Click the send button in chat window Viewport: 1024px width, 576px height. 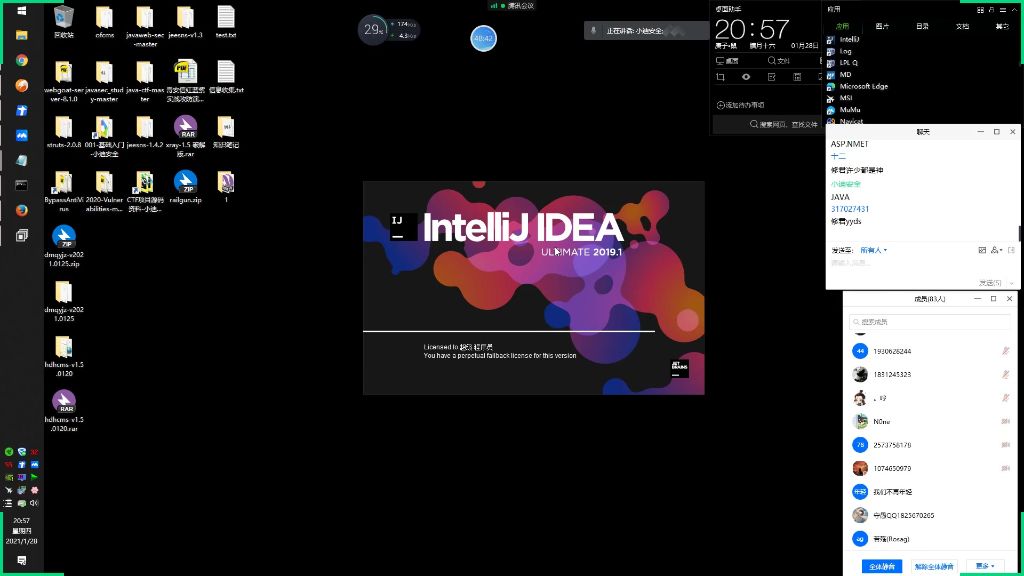[989, 283]
